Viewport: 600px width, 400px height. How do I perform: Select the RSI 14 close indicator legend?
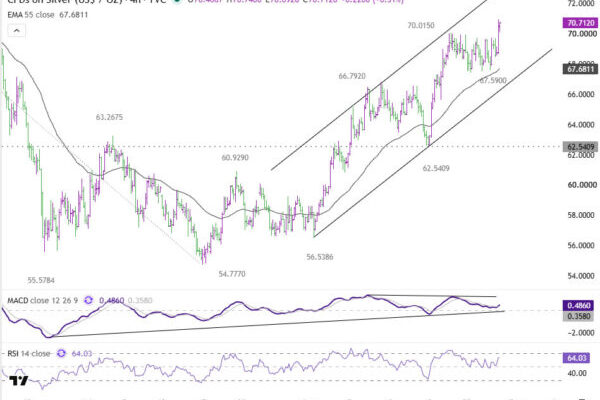29,353
